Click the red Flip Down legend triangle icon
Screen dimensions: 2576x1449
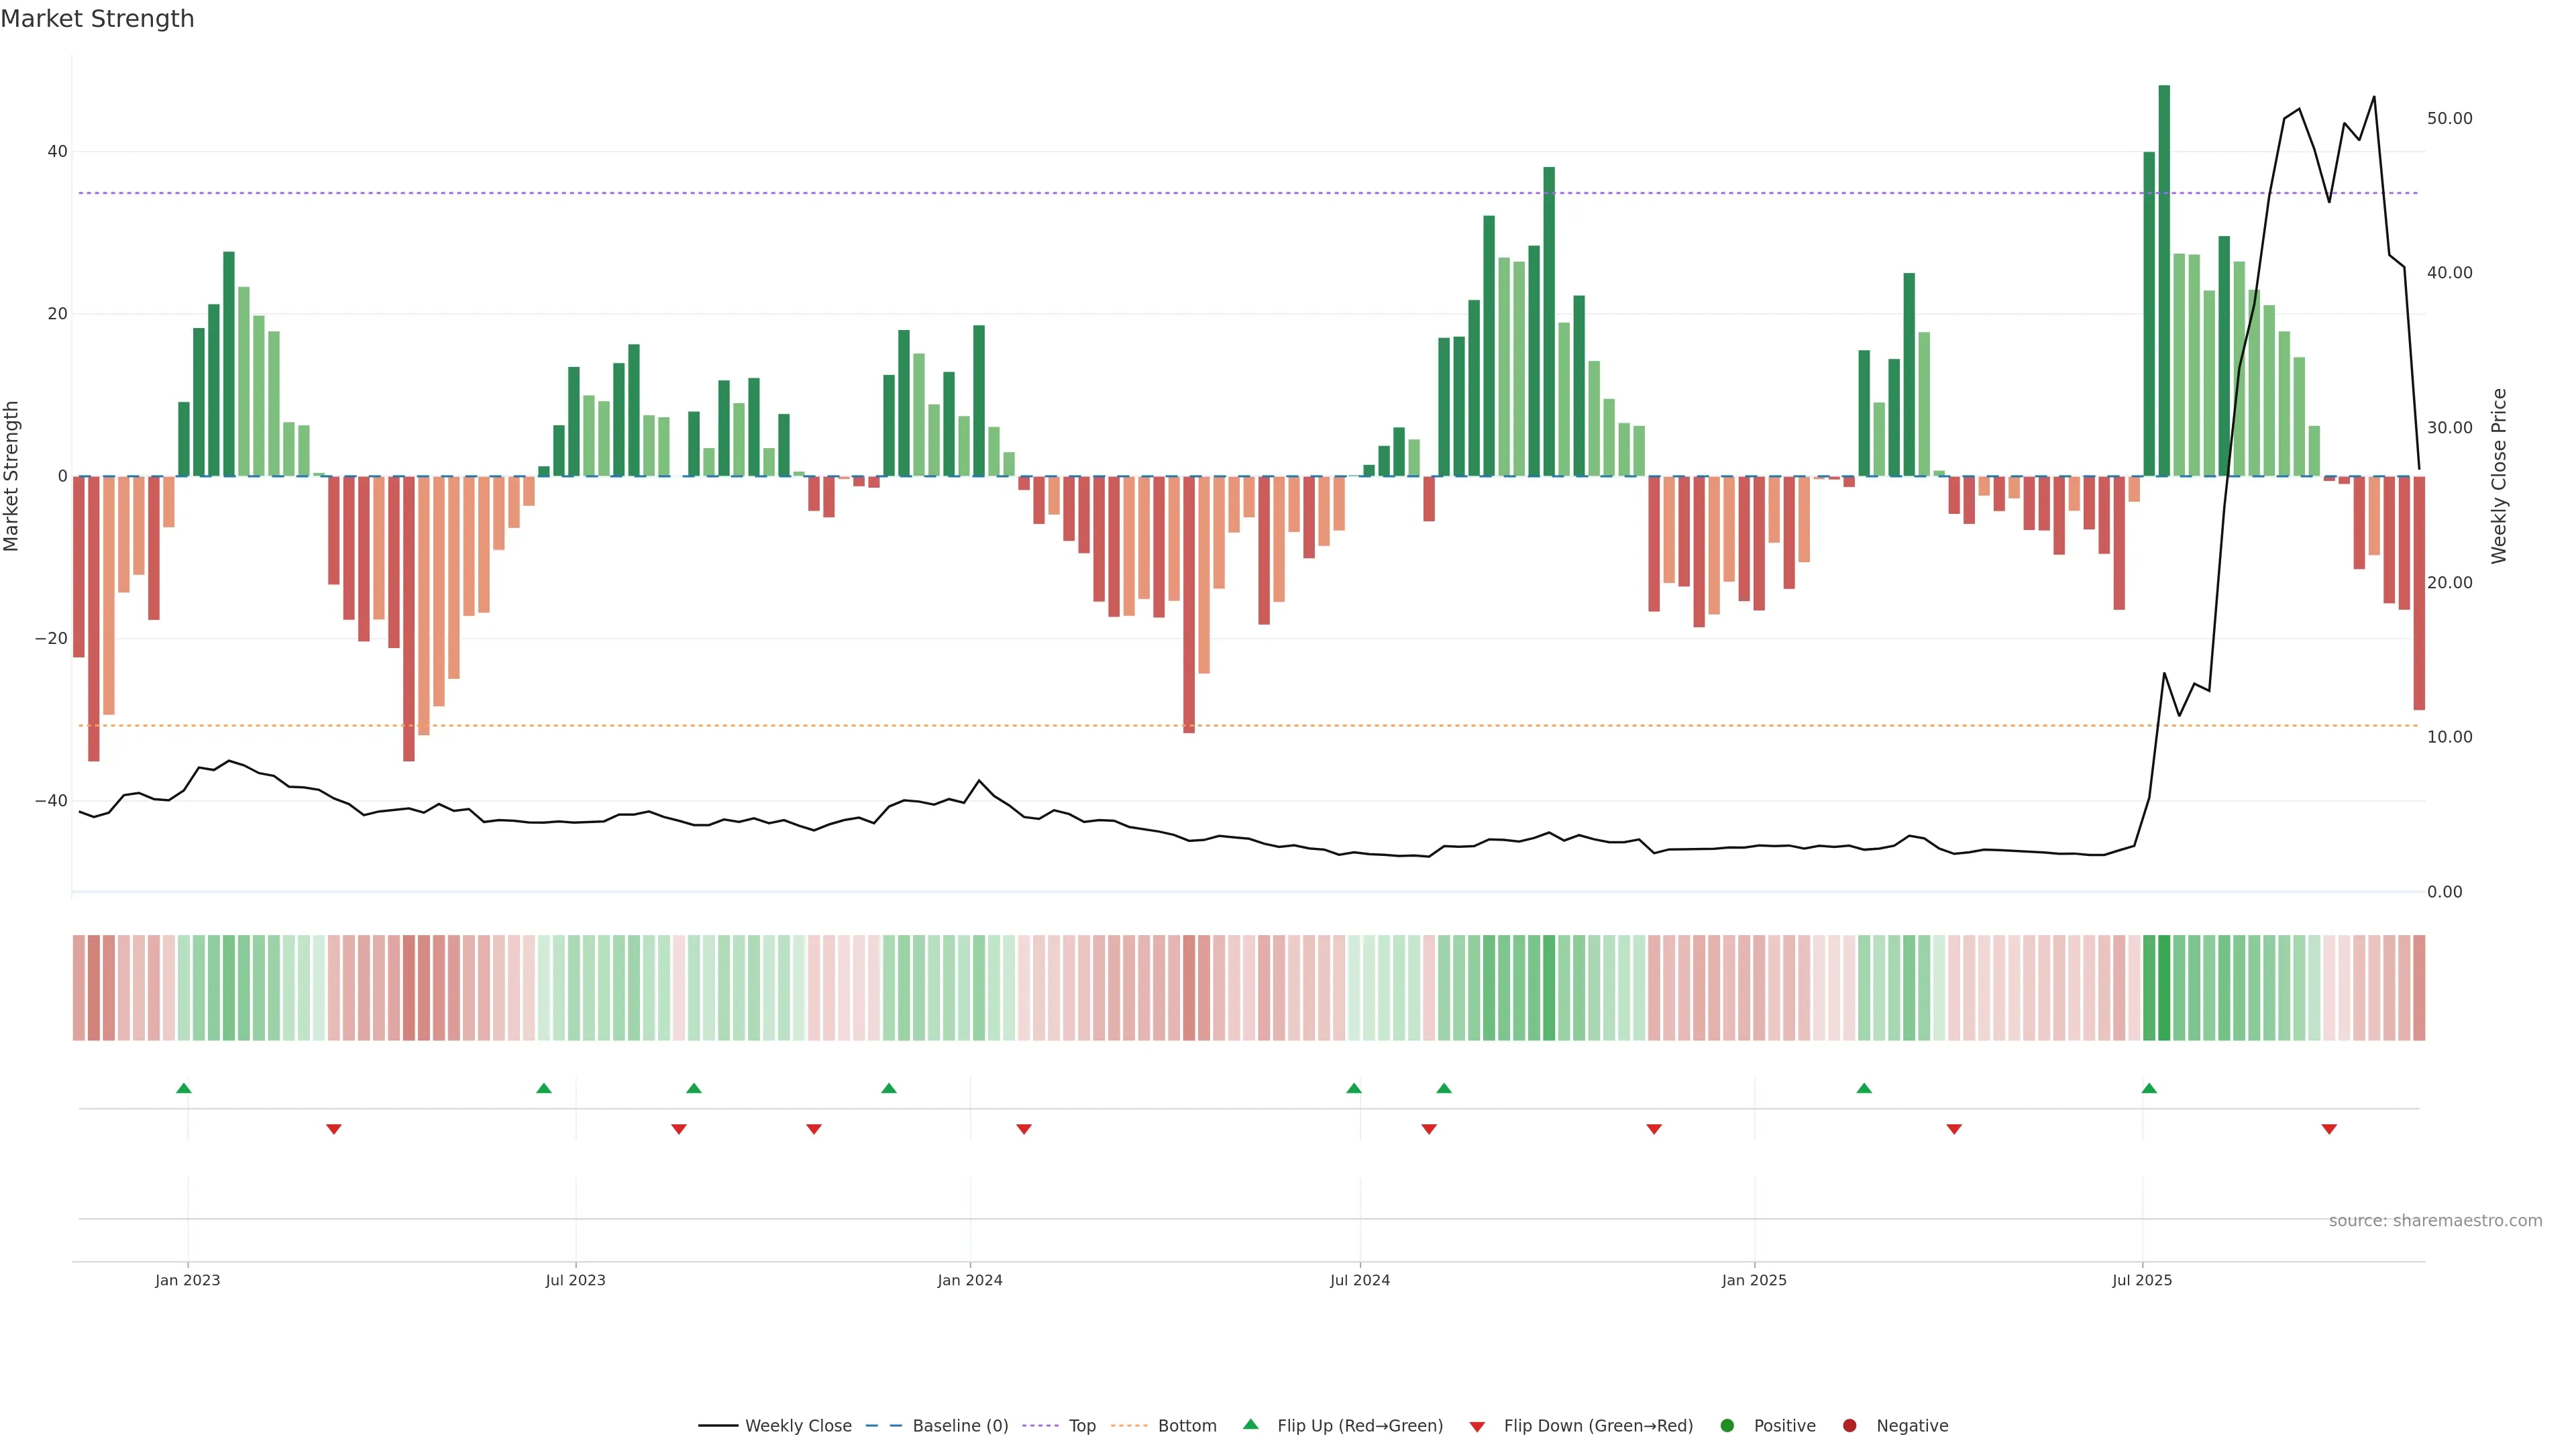(1477, 1426)
